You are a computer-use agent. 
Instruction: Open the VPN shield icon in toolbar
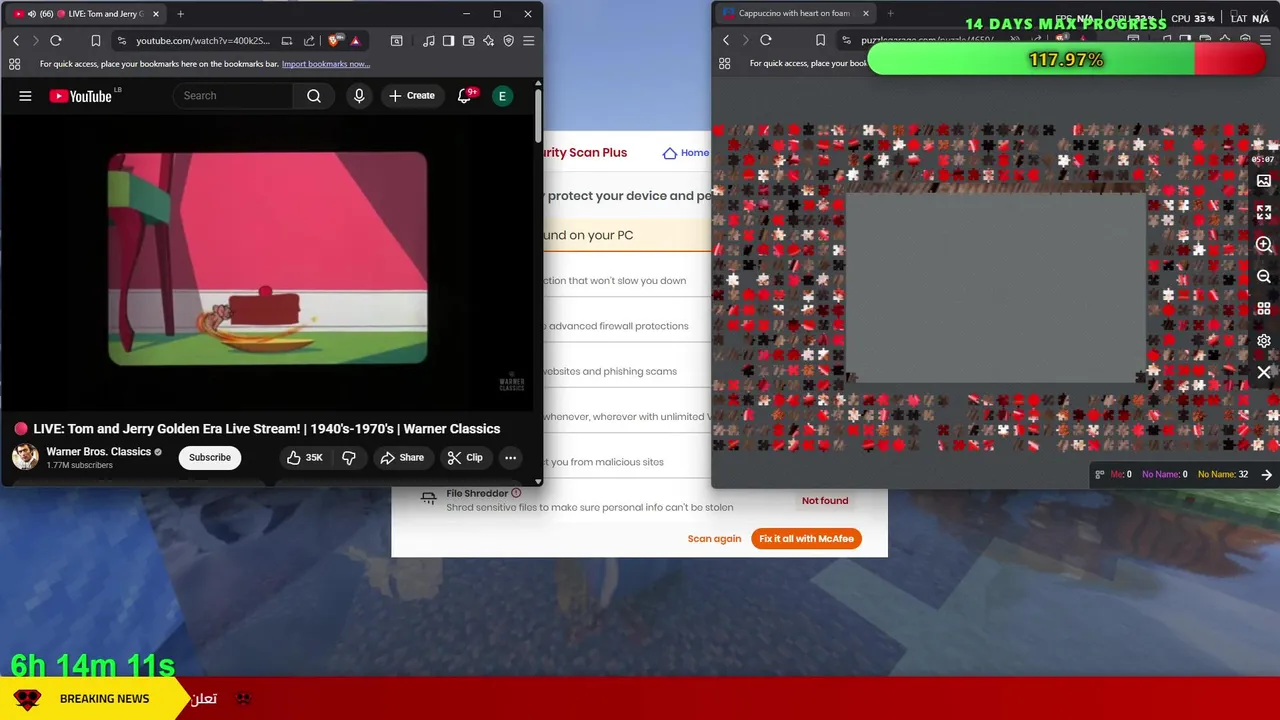pos(508,41)
